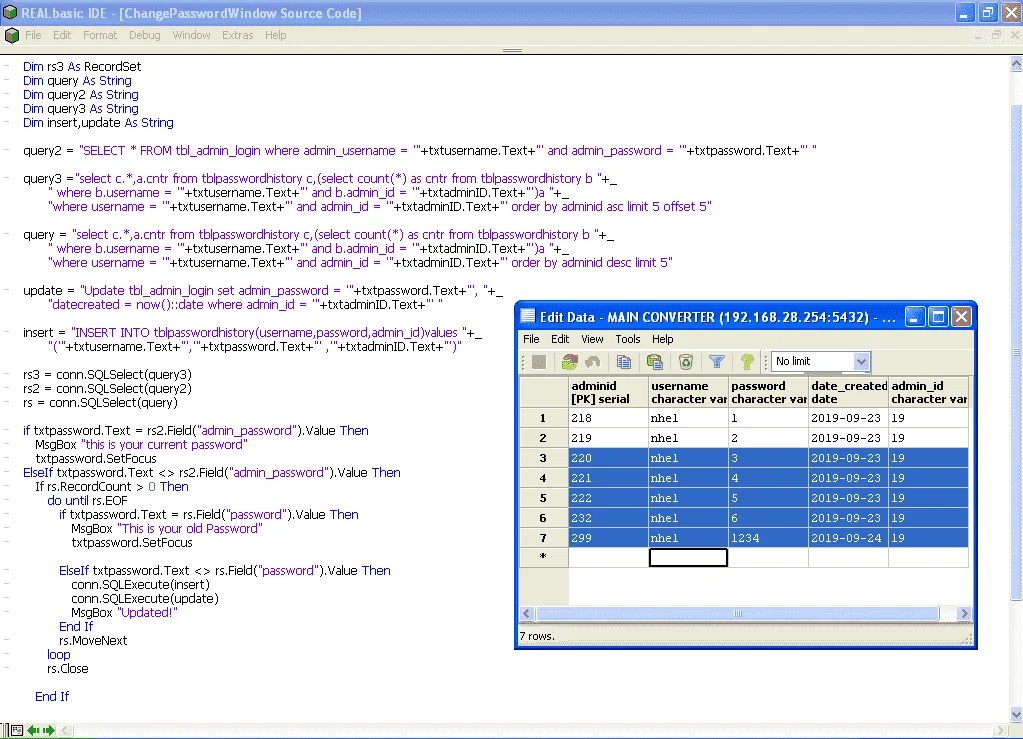Image resolution: width=1023 pixels, height=739 pixels.
Task: Open REALbasic Format menu
Action: point(100,35)
